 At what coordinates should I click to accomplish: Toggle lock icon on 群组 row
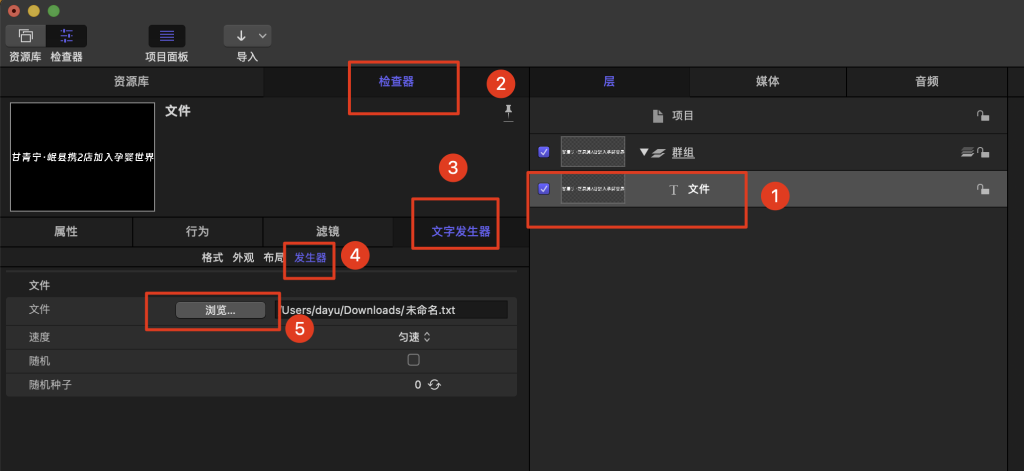tap(983, 153)
